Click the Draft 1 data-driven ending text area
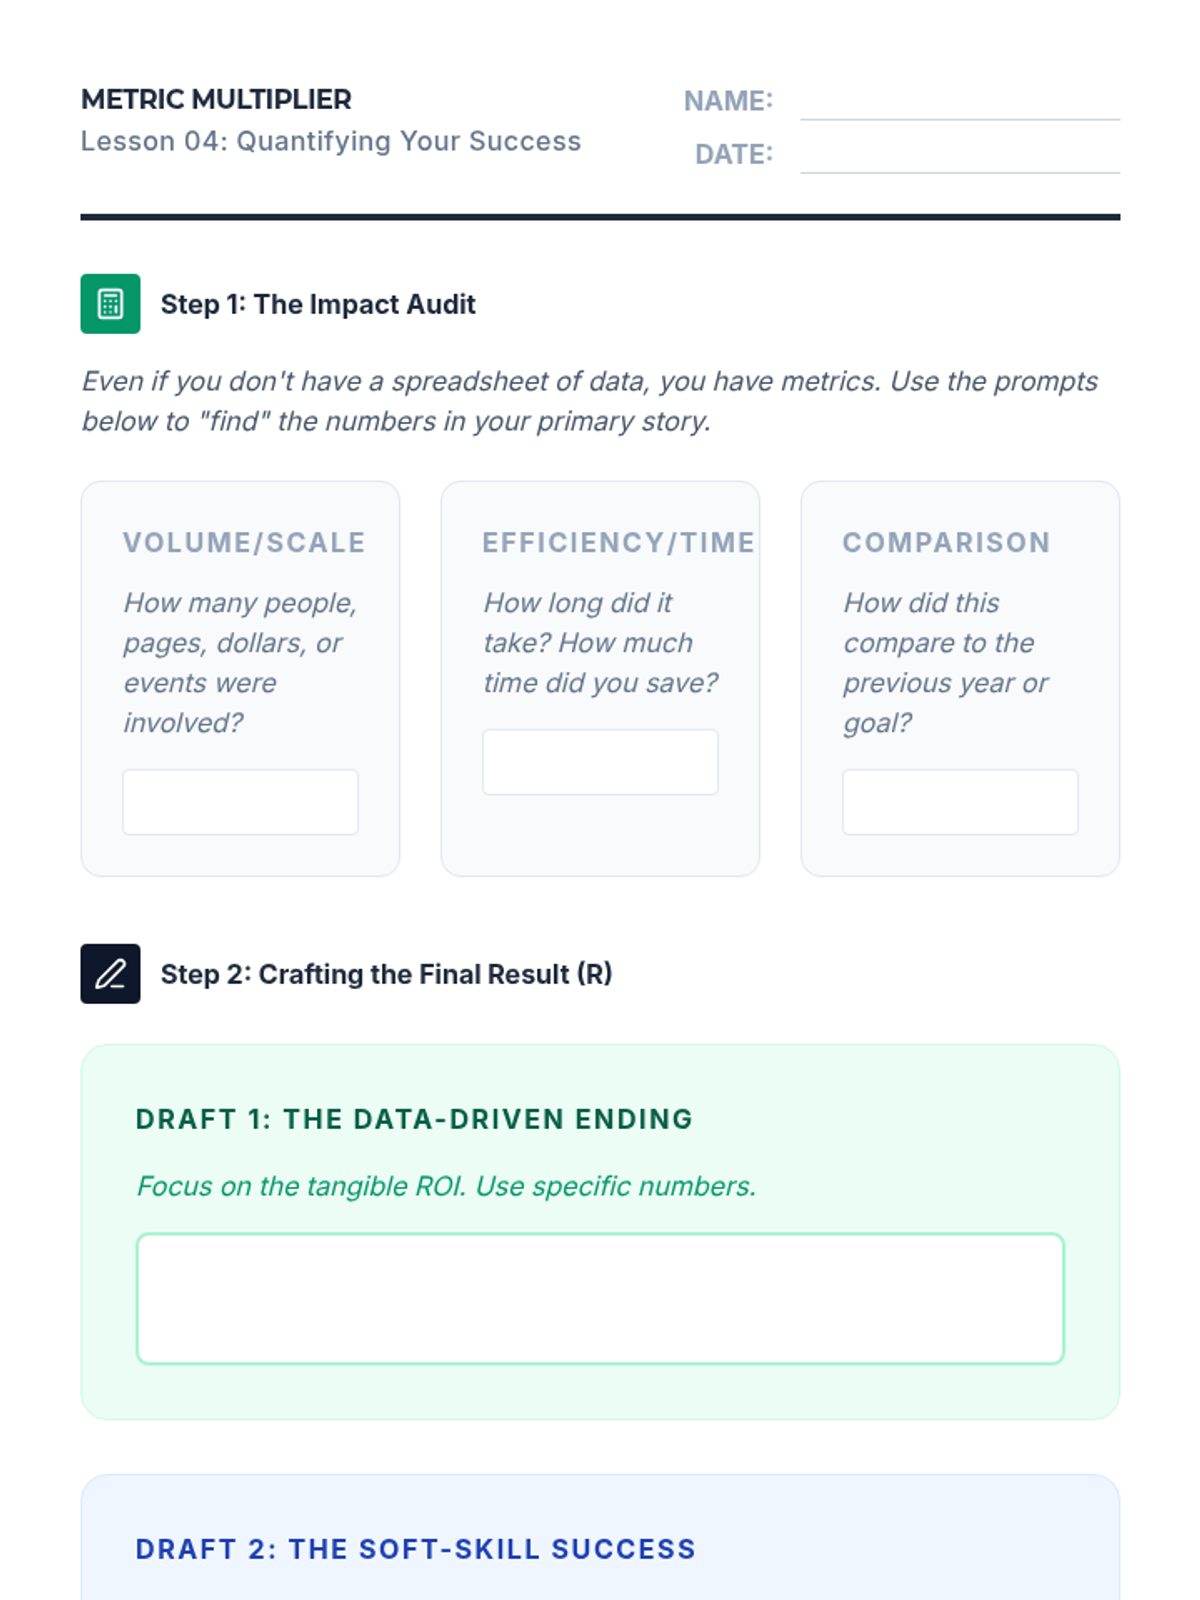The width and height of the screenshot is (1200, 1600). coord(600,1298)
